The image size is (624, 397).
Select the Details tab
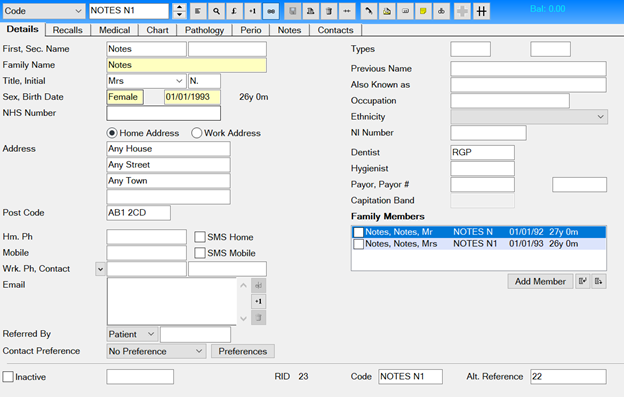tap(23, 29)
